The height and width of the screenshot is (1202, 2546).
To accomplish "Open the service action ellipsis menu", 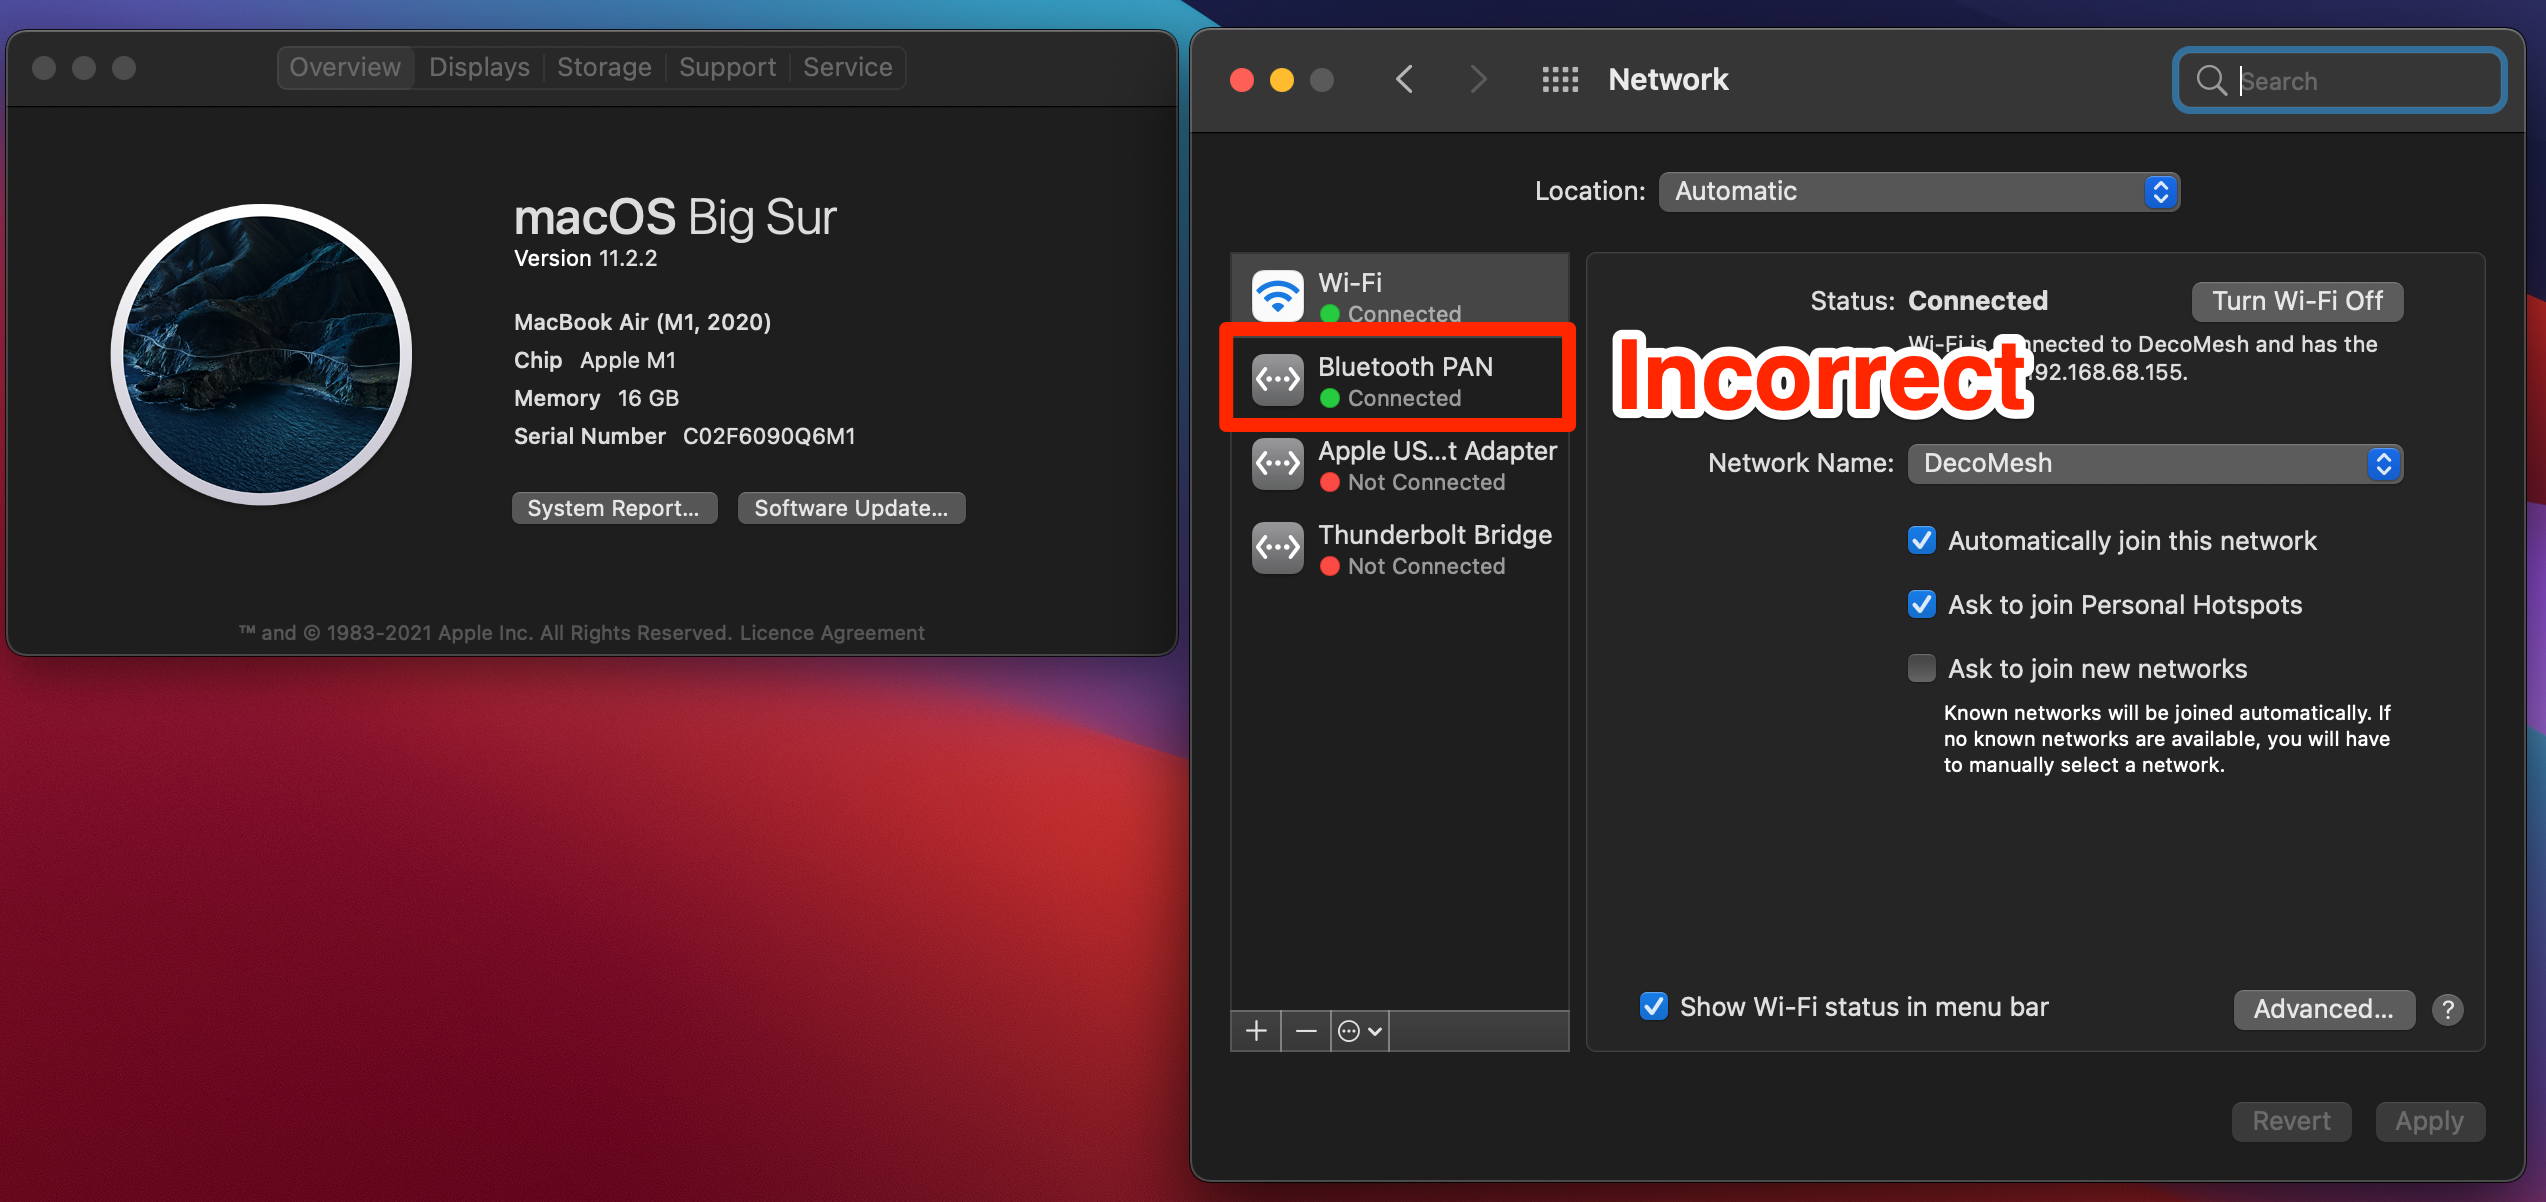I will [1359, 1031].
